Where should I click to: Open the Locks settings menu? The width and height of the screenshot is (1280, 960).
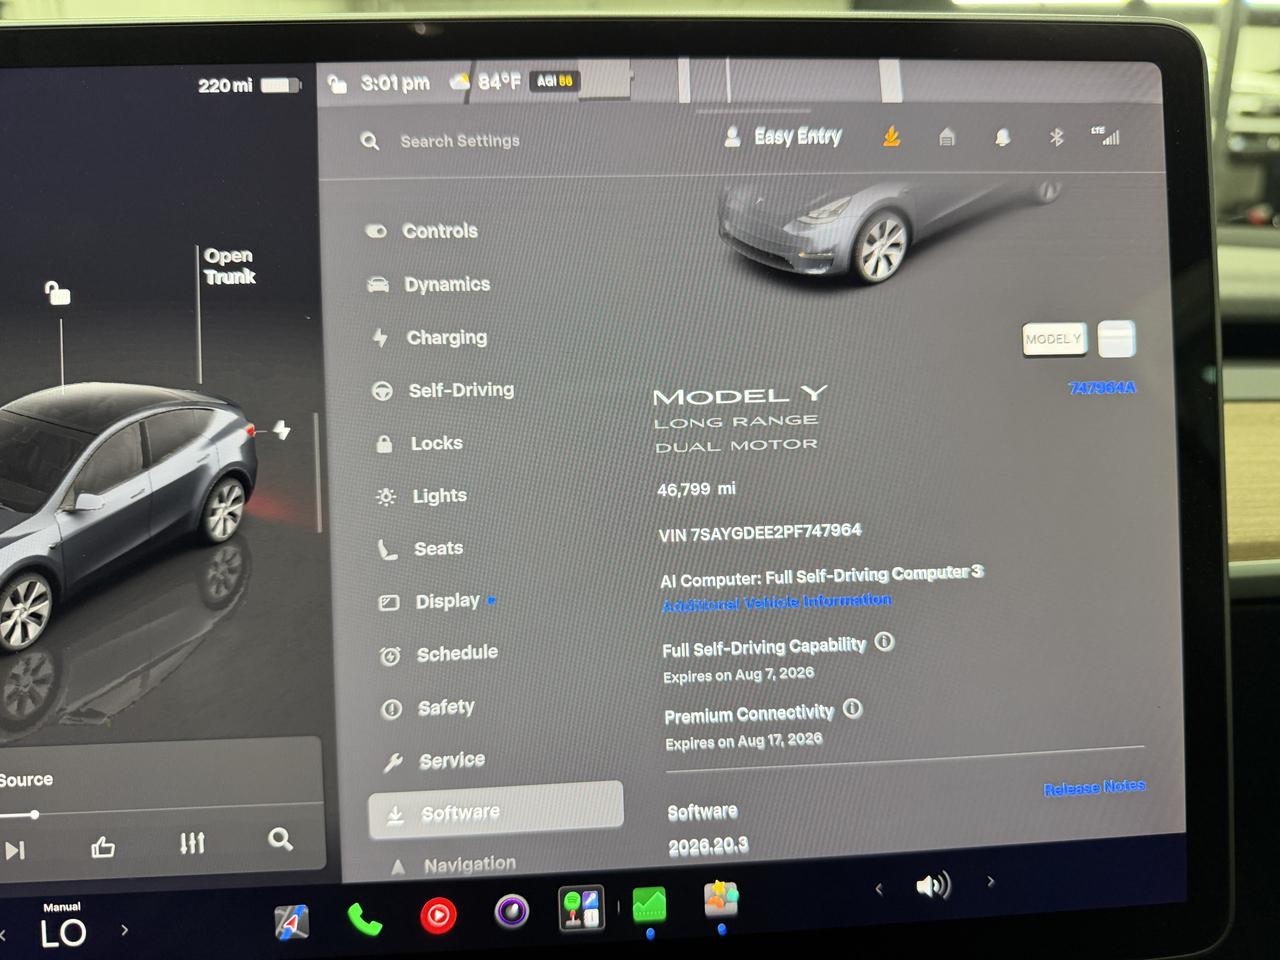point(418,443)
